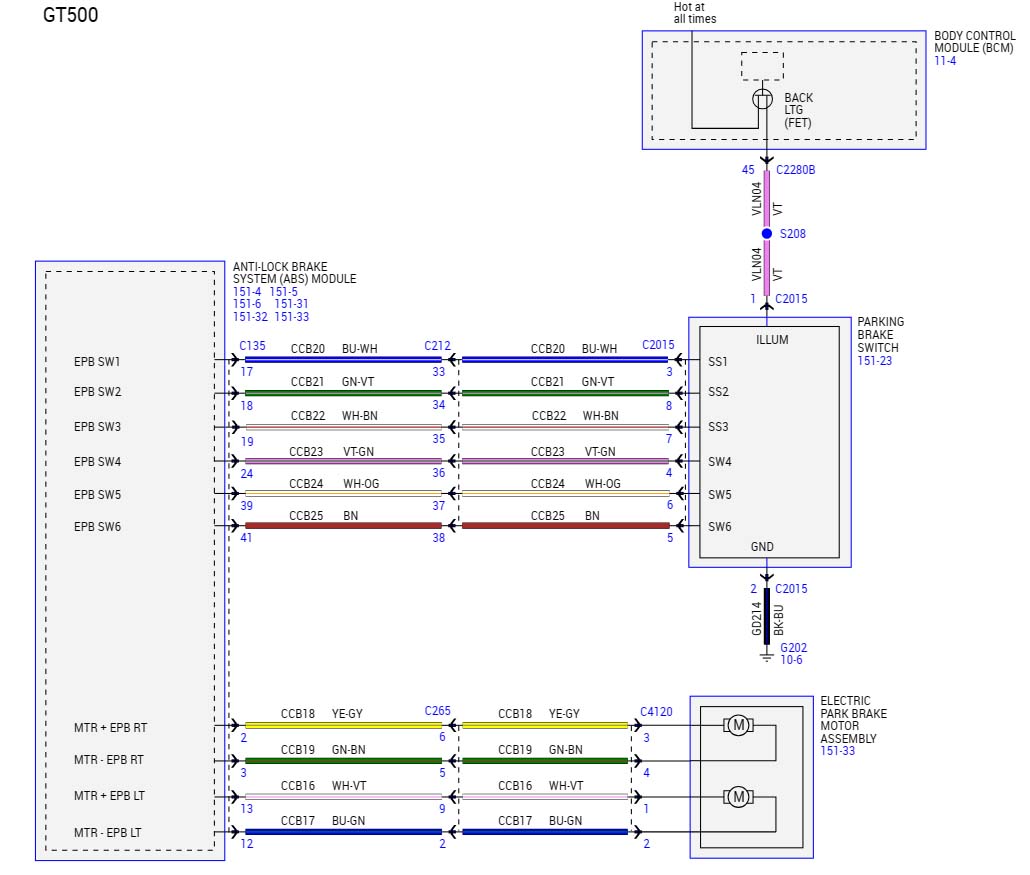Click the upper motor symbol in brake assembly
Image resolution: width=1030 pixels, height=875 pixels.
(738, 726)
